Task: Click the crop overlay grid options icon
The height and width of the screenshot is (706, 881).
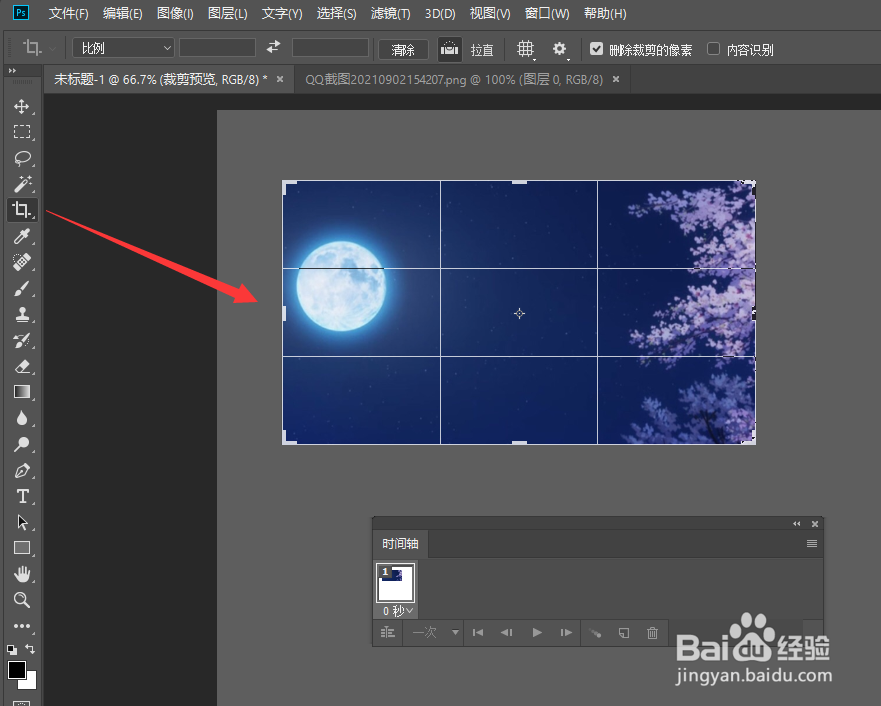Action: click(x=525, y=49)
